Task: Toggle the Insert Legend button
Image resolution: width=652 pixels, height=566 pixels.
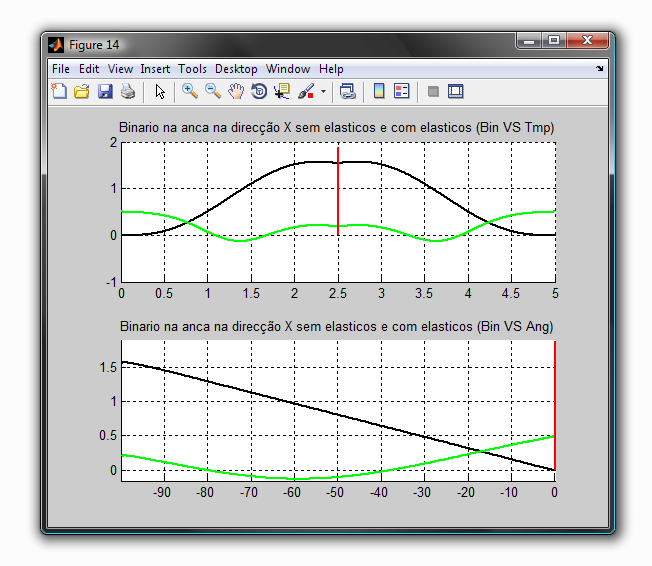Action: (402, 92)
